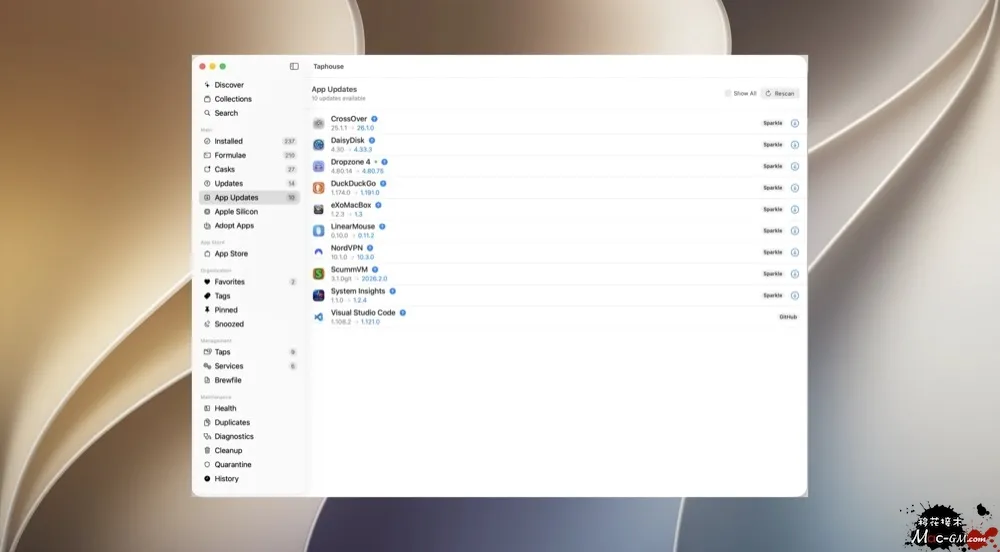Click the DuckDuckGo app name

(x=353, y=184)
